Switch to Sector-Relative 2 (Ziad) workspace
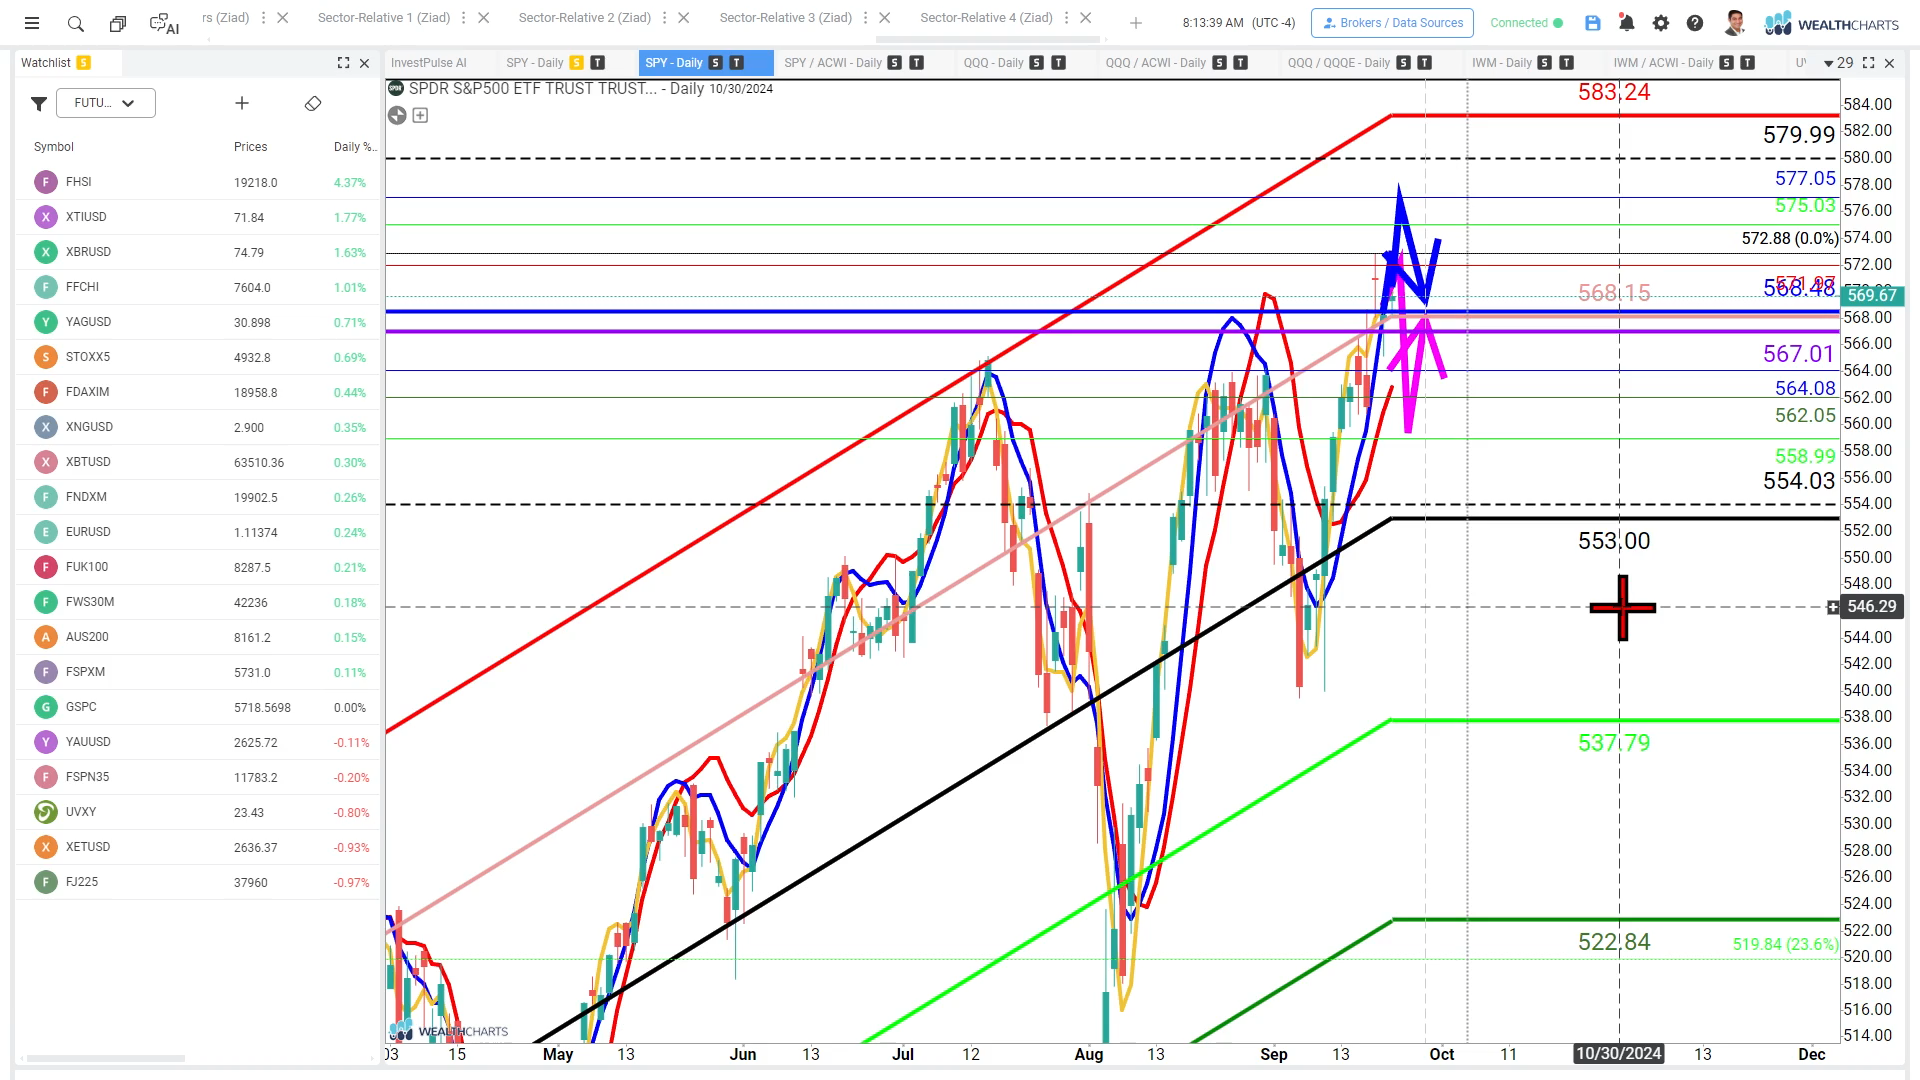Viewport: 1920px width, 1080px height. point(585,18)
